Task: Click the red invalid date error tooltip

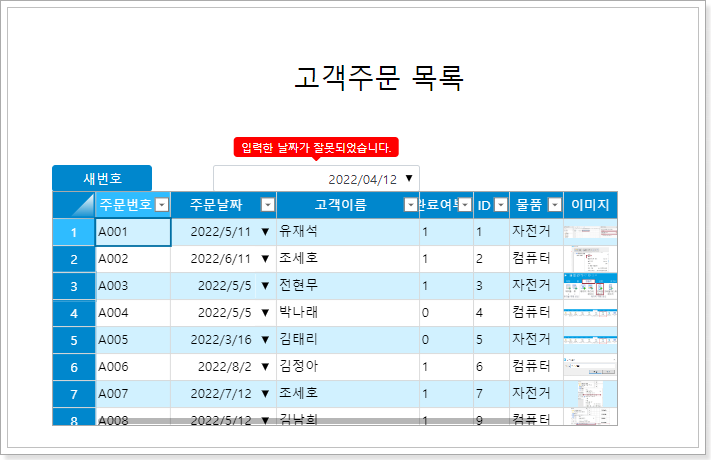Action: click(316, 148)
